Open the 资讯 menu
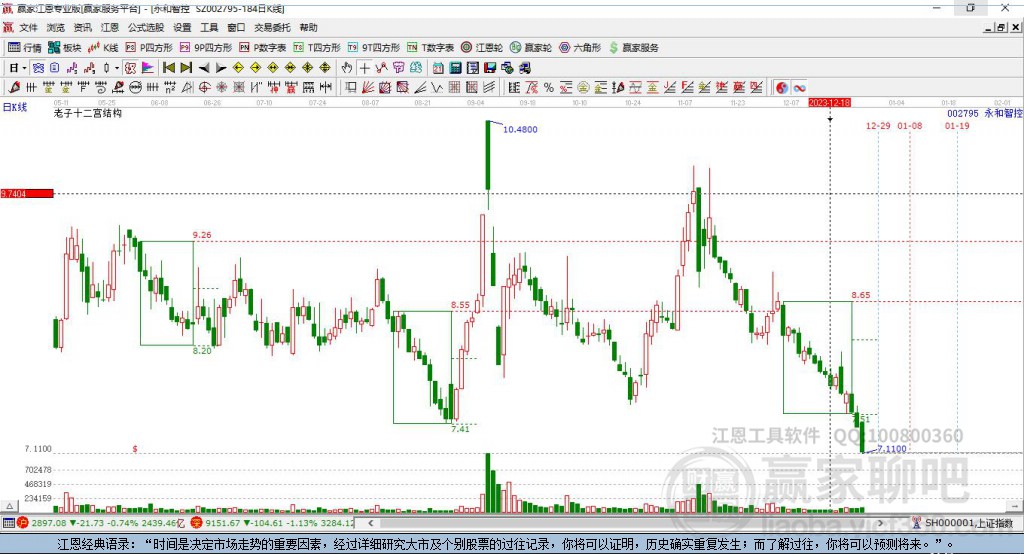Image resolution: width=1024 pixels, height=554 pixels. pos(82,27)
